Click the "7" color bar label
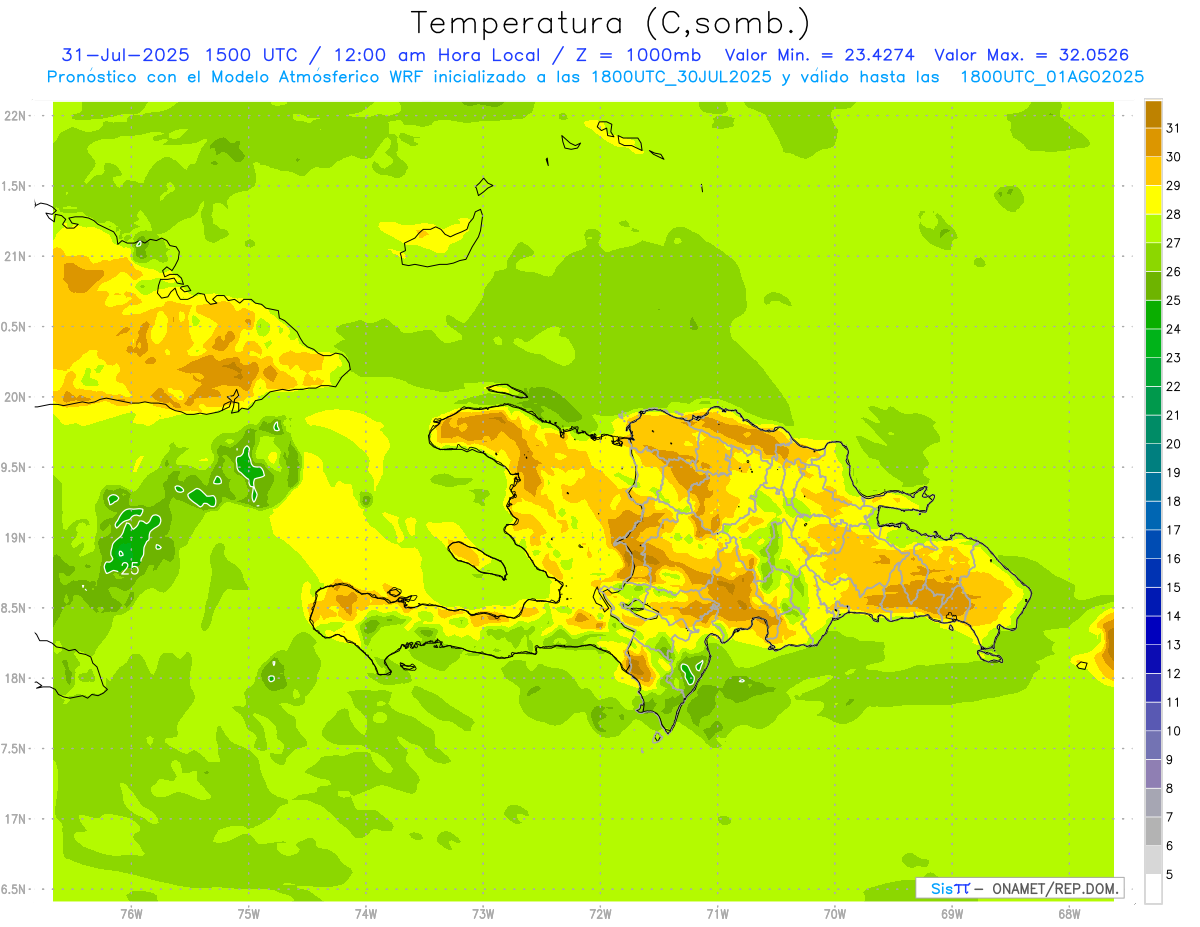This screenshot has width=1200, height=927. pyautogui.click(x=1169, y=817)
